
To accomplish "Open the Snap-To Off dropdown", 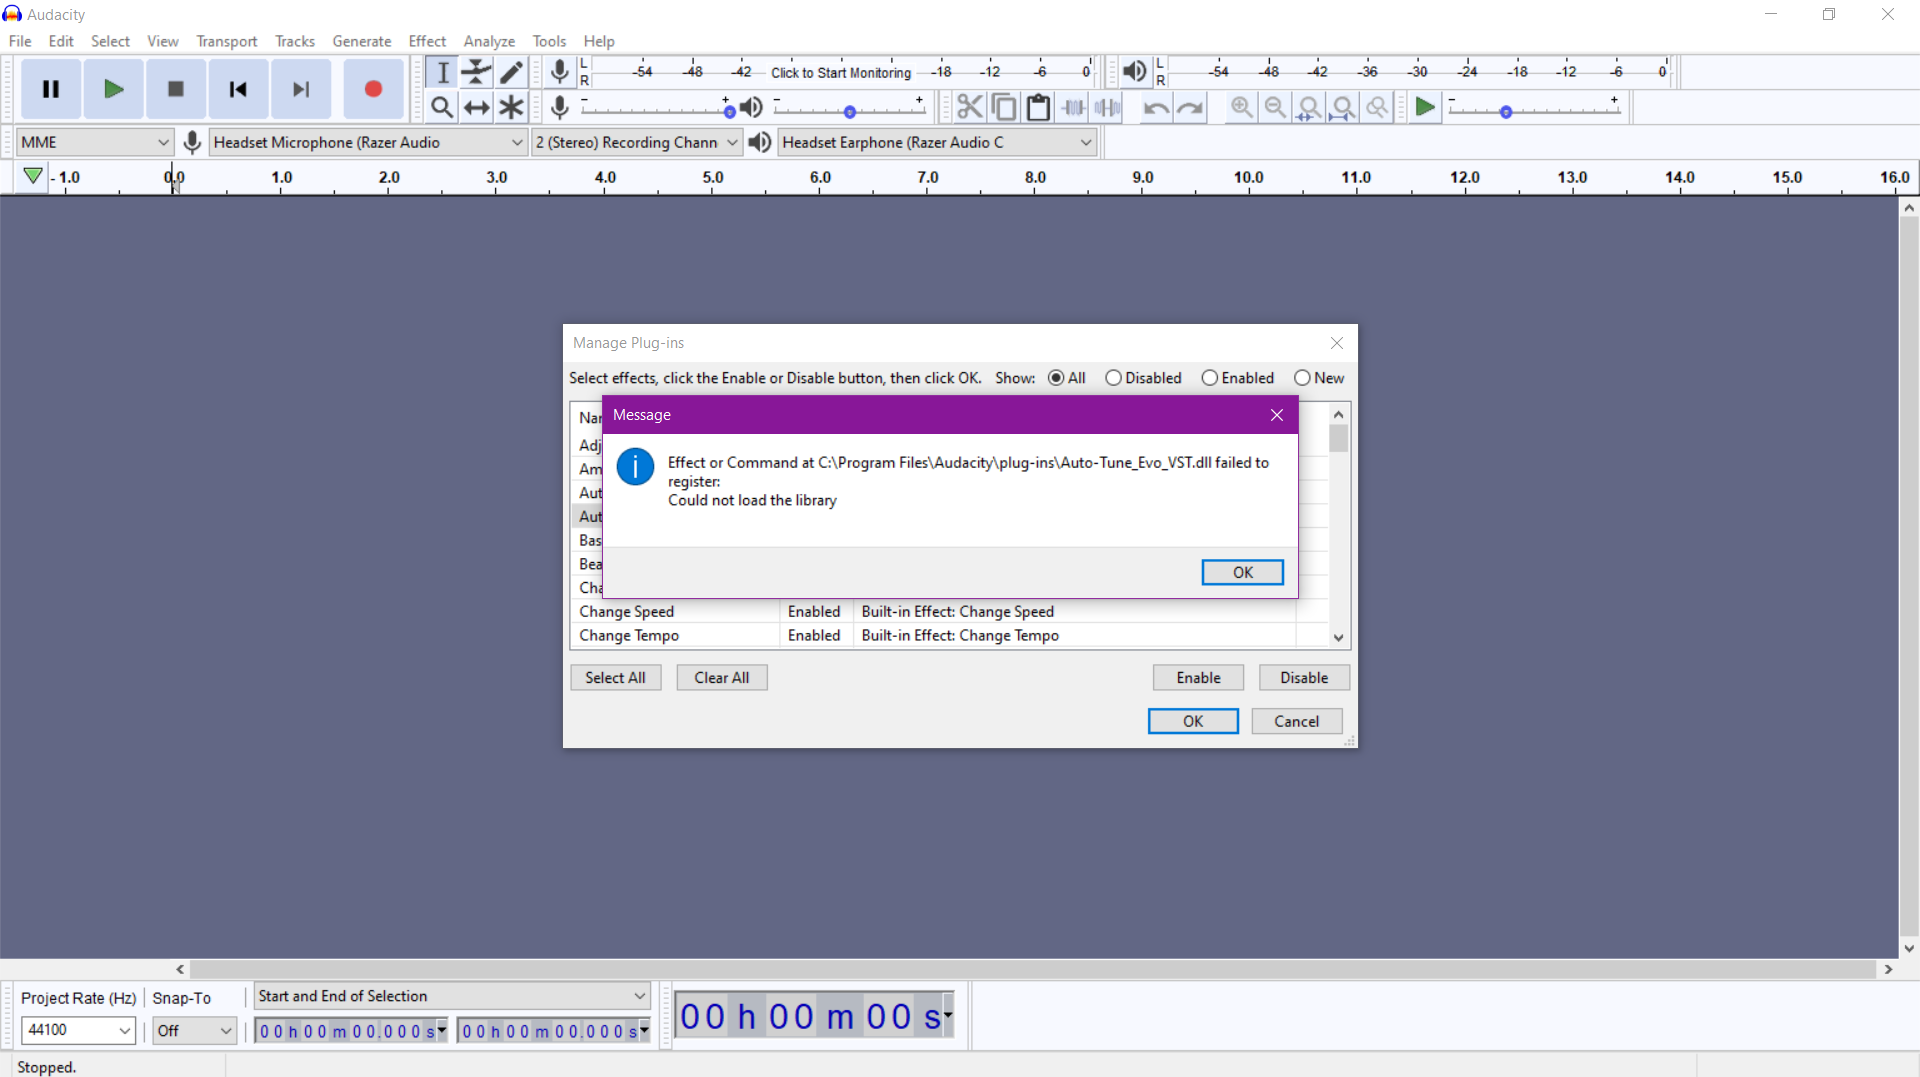I will coord(195,1030).
